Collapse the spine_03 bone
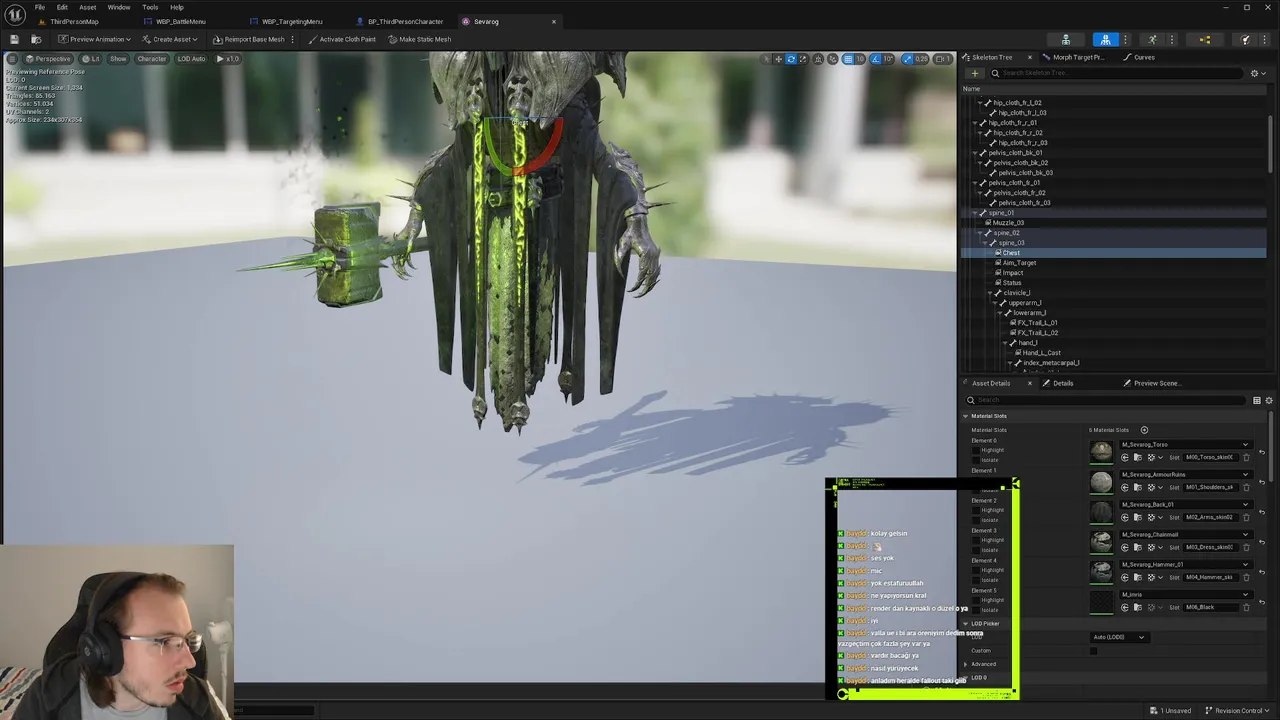 986,243
